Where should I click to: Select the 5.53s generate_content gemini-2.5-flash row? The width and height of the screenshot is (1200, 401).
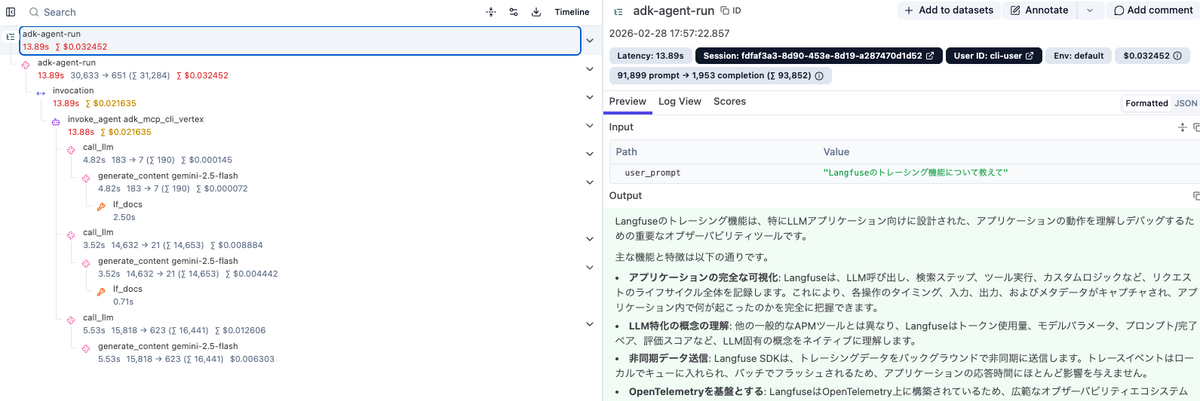pyautogui.click(x=300, y=352)
